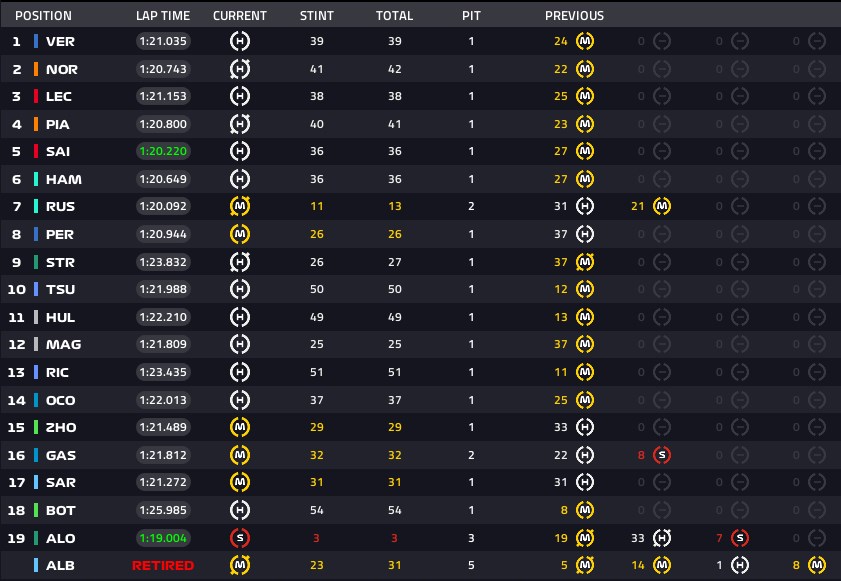Click Perez's previous hard tyre icon
Viewport: 841px width, 581px height.
[586, 234]
